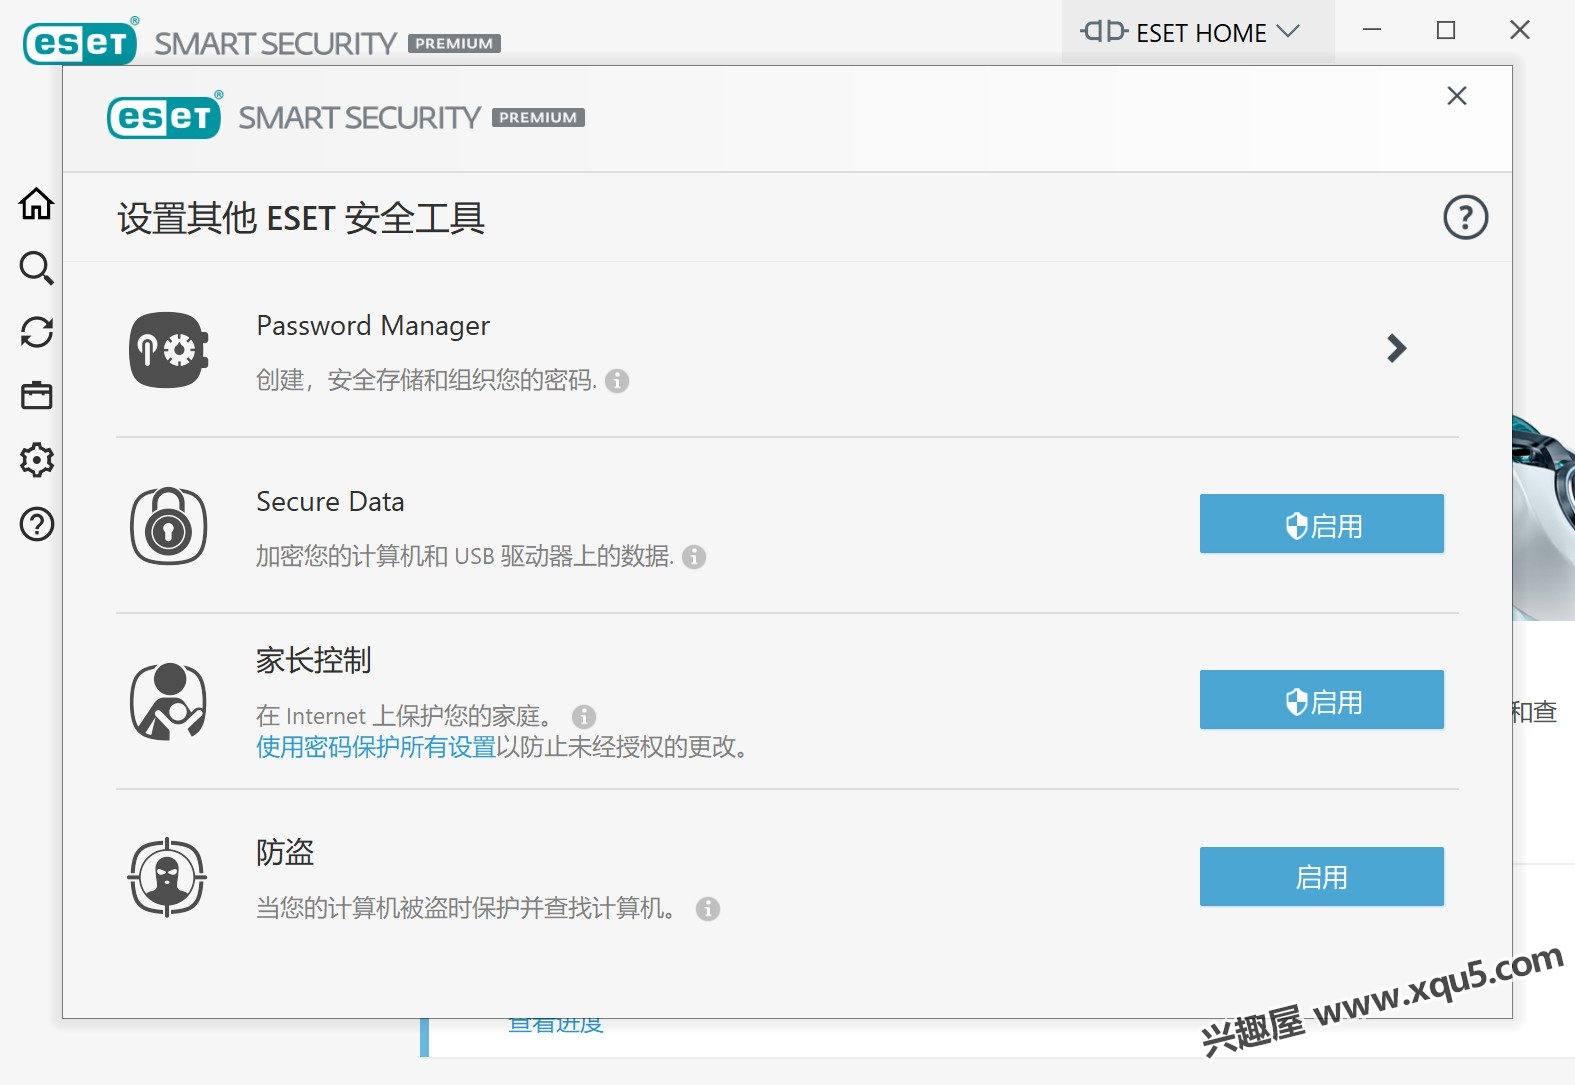The width and height of the screenshot is (1575, 1085).
Task: Expand Password Manager with right chevron
Action: pos(1397,348)
